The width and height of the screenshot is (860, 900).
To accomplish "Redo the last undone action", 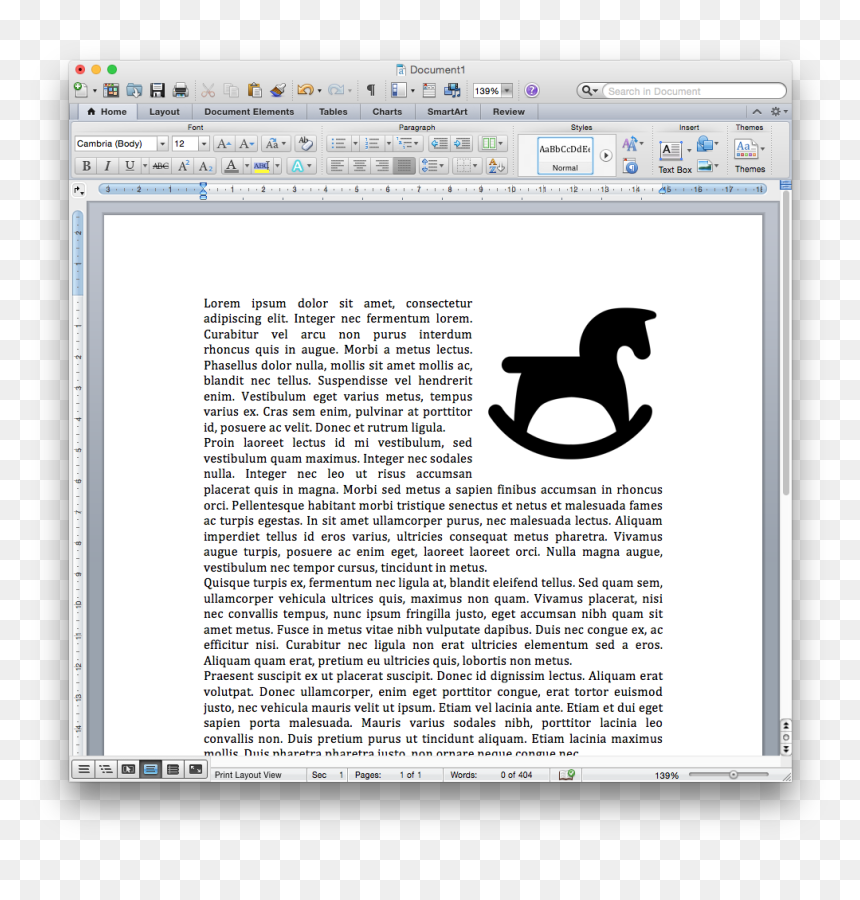I will click(x=336, y=90).
